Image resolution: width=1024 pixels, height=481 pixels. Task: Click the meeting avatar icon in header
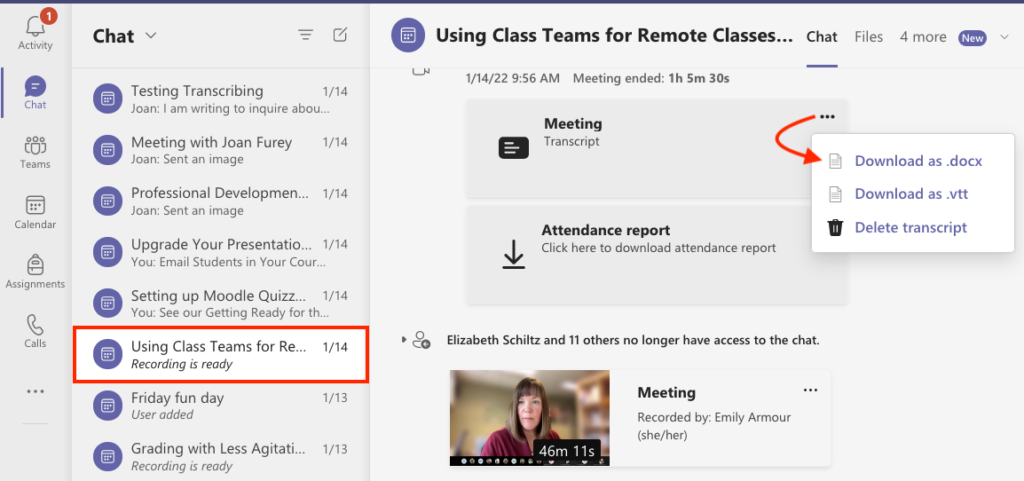click(x=408, y=35)
